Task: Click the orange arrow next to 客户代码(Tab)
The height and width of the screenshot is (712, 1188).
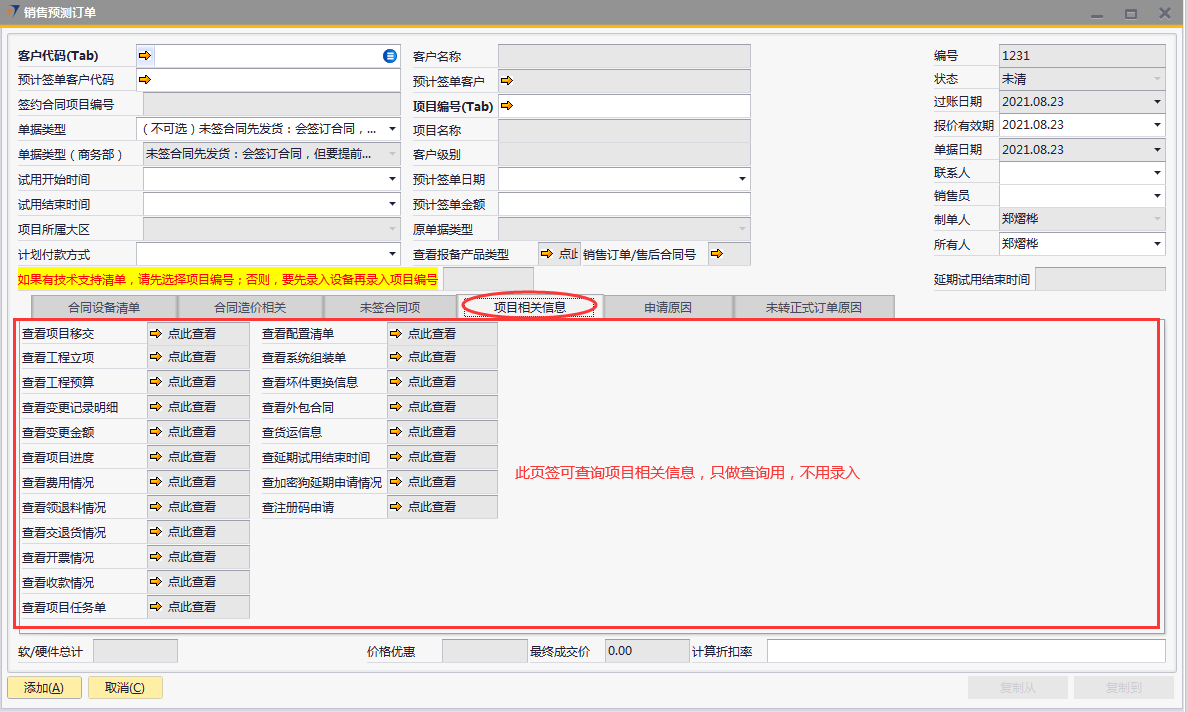Action: (145, 56)
